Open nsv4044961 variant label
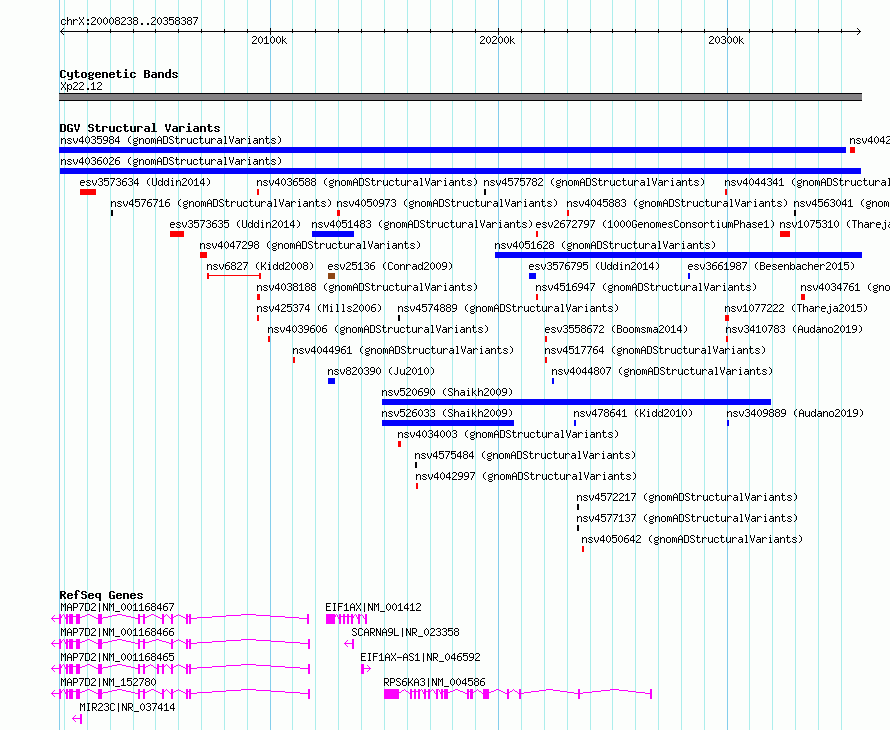890x730 pixels. (x=403, y=350)
